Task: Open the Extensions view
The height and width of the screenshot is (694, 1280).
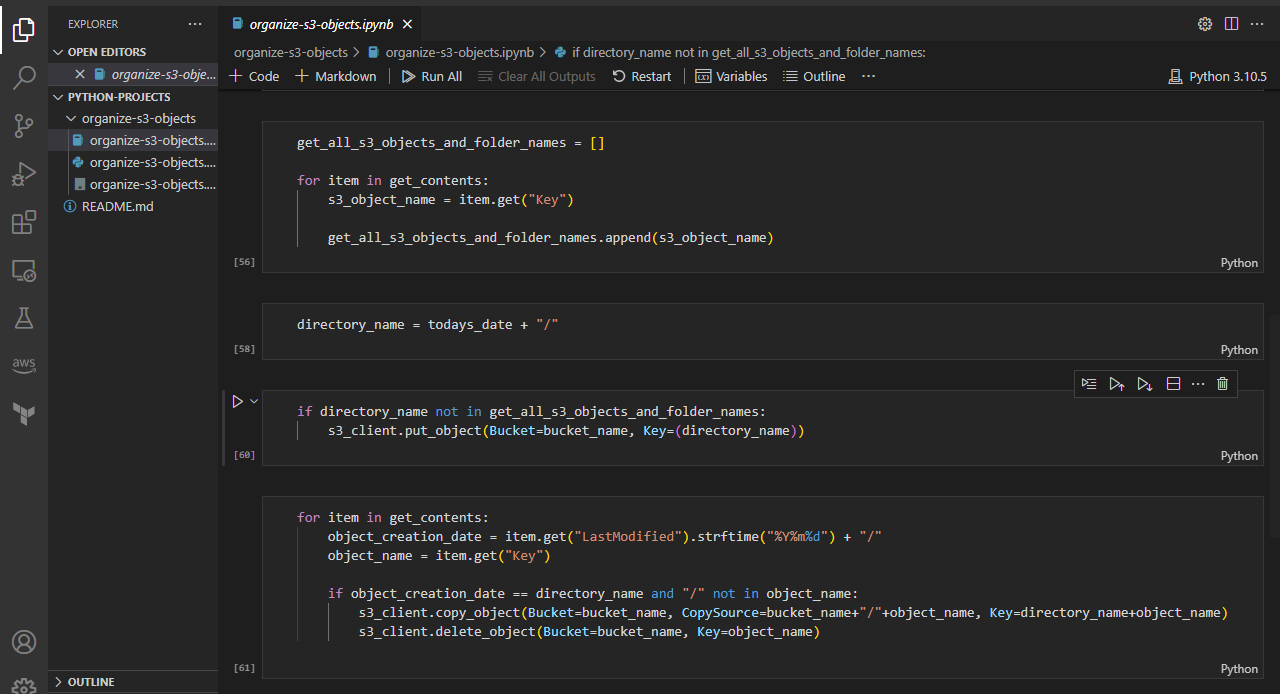Action: (24, 223)
